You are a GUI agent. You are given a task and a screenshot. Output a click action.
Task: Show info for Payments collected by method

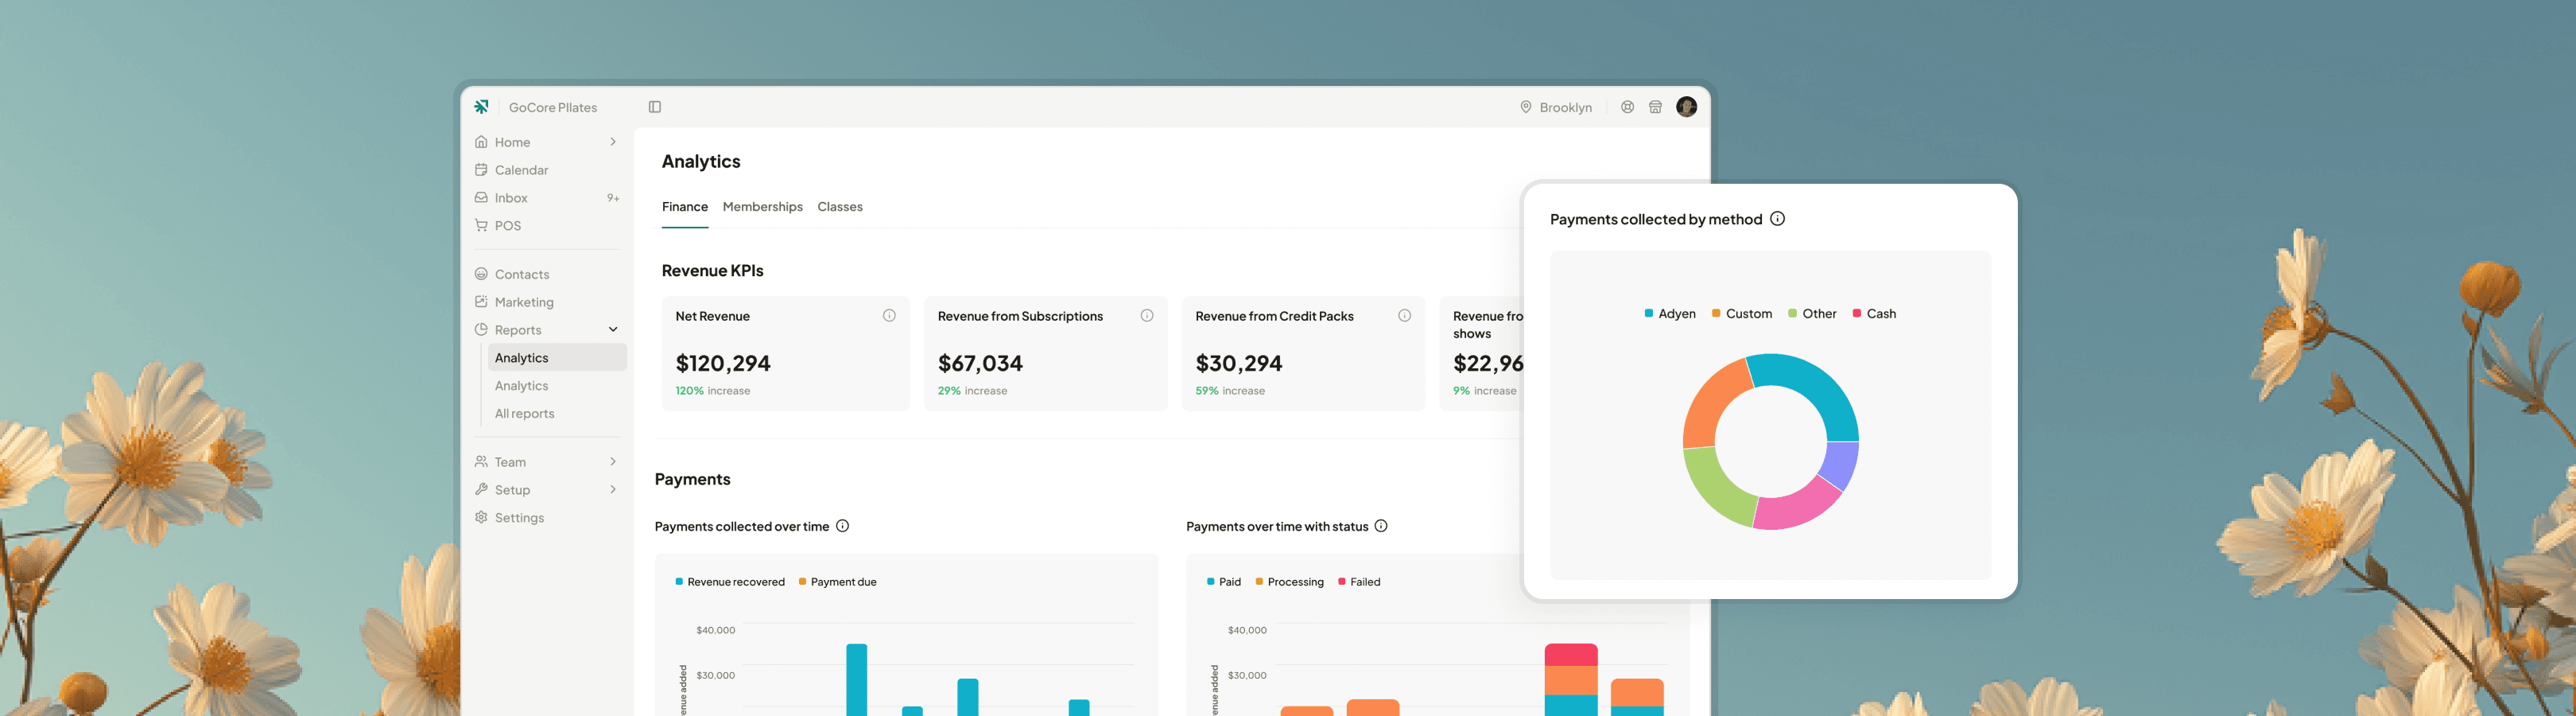click(1777, 219)
